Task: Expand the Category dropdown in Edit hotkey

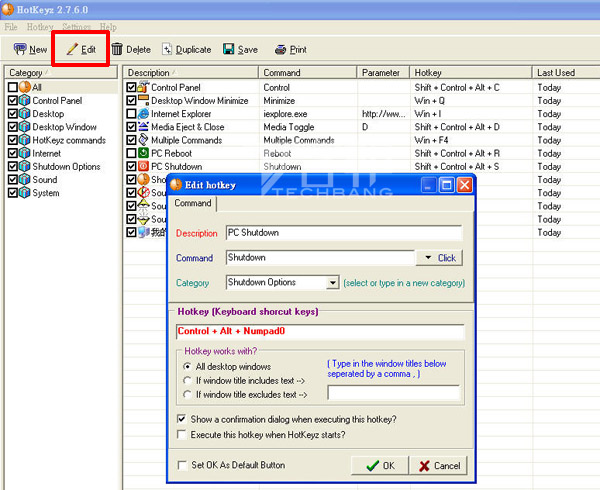Action: [x=333, y=283]
